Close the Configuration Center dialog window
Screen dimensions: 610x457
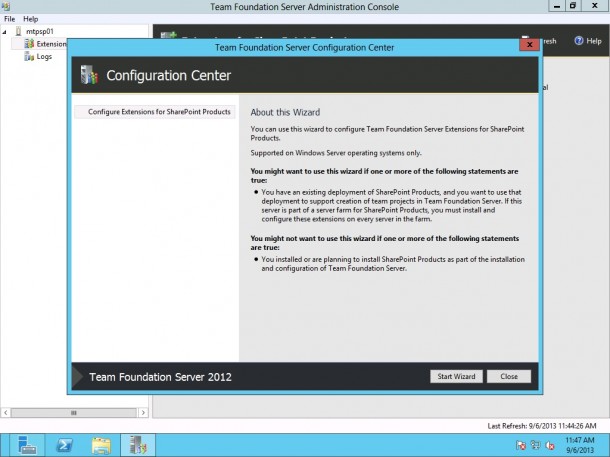[x=529, y=45]
